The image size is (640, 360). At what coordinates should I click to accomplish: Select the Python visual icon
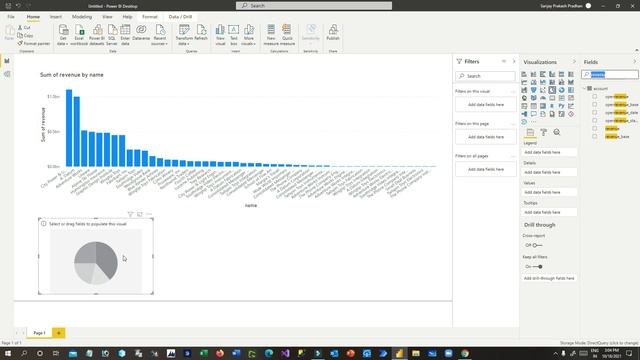[x=561, y=106]
